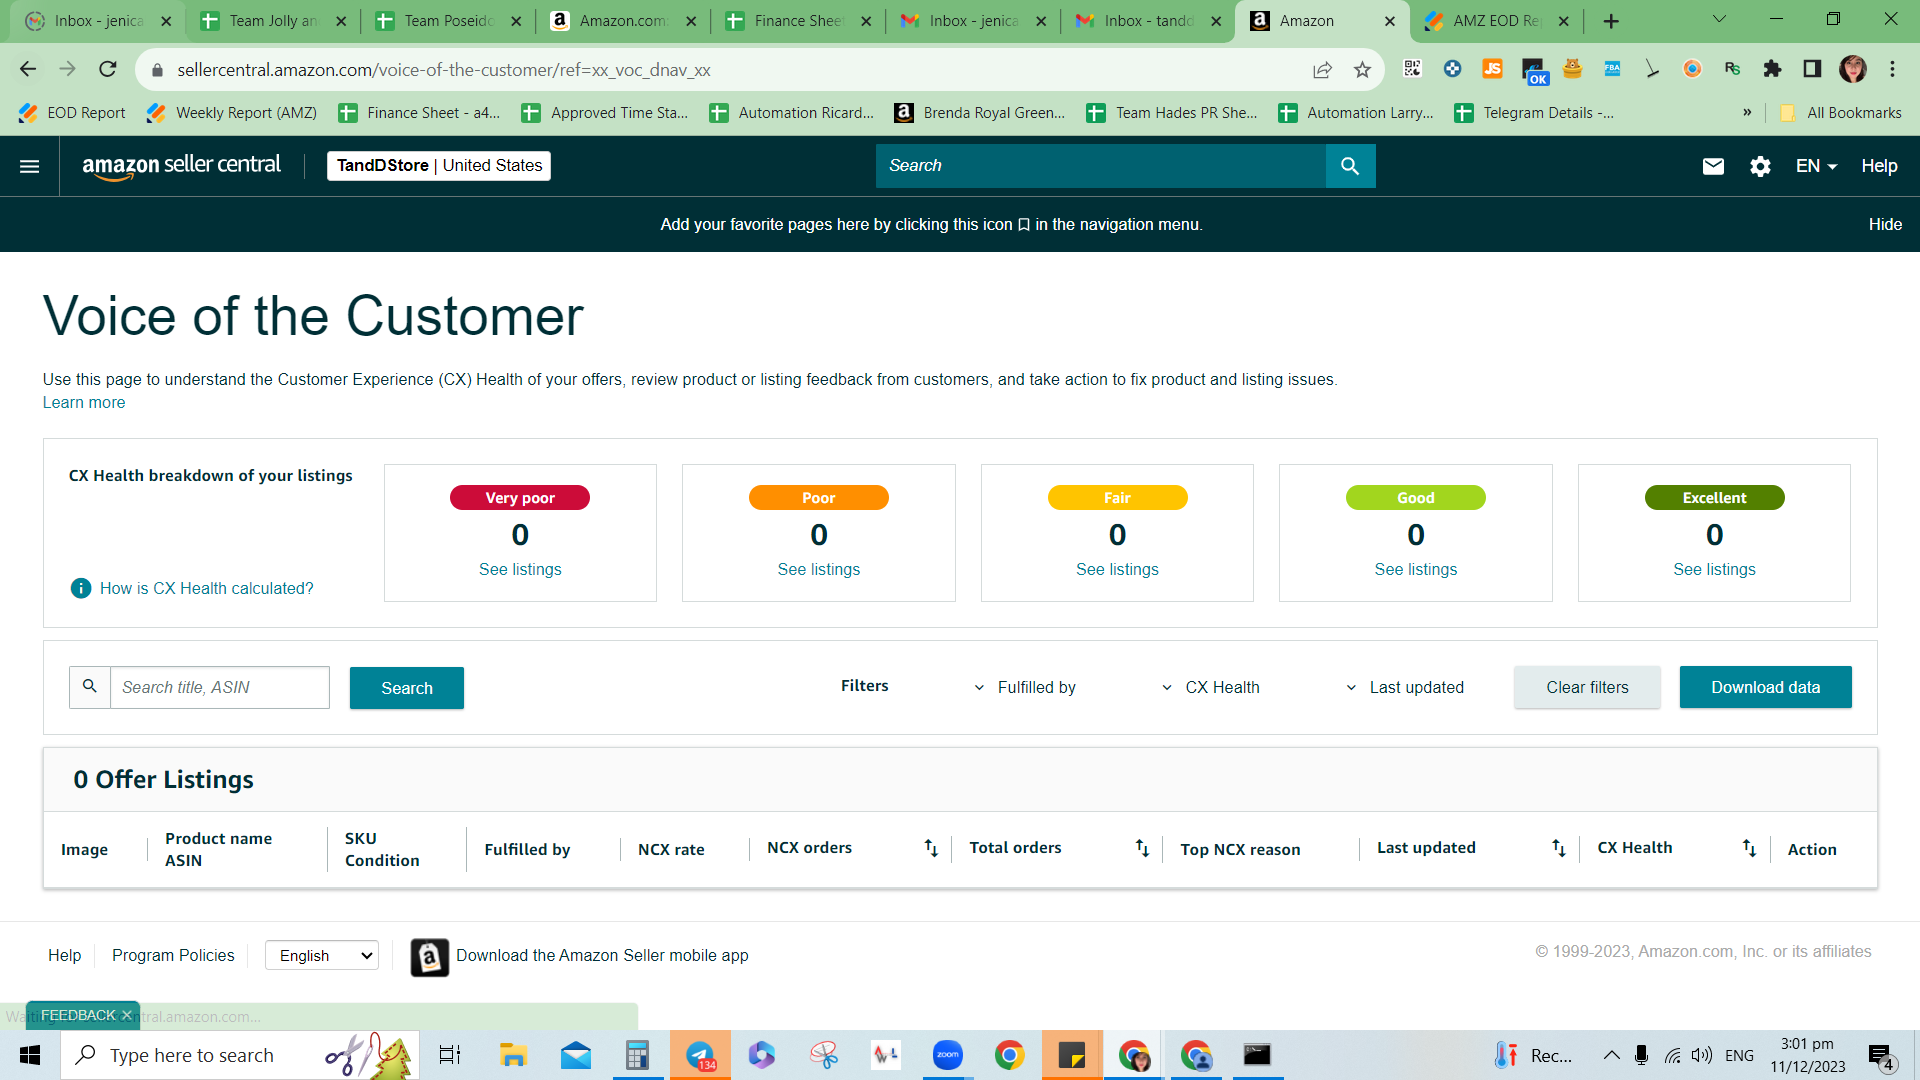This screenshot has width=1920, height=1080.
Task: Click the share page icon in address bar
Action: [1322, 70]
